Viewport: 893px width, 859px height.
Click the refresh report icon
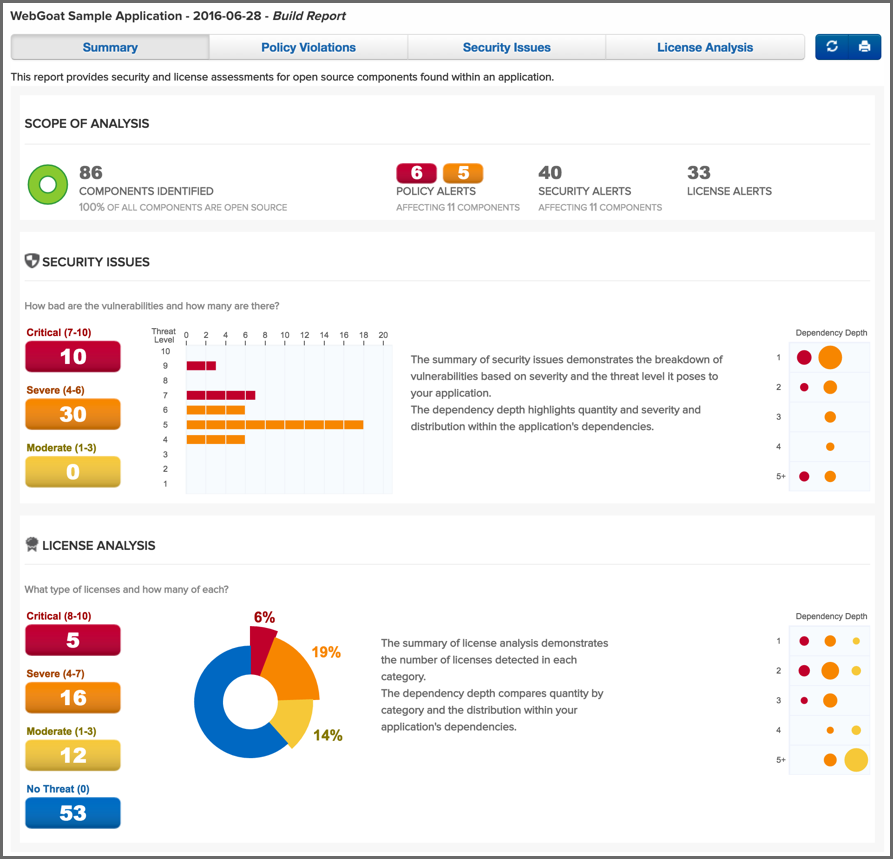coord(832,47)
